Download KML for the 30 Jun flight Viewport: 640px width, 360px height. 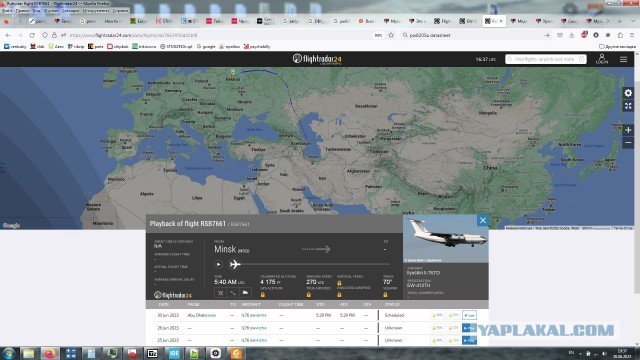click(x=437, y=316)
